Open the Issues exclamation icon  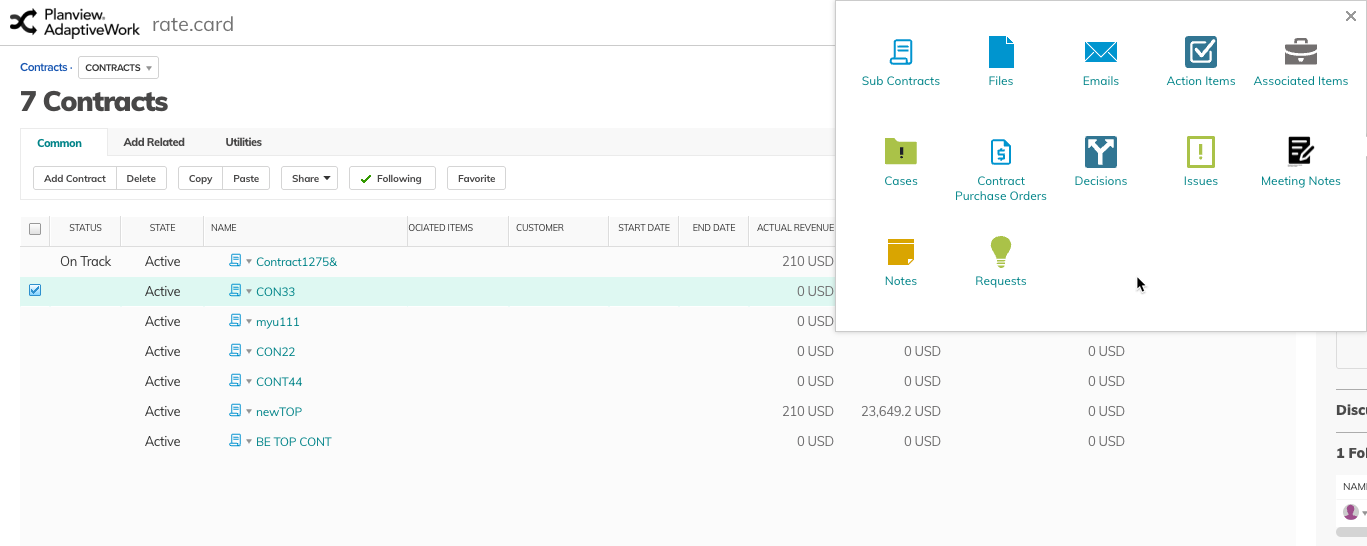click(1201, 152)
